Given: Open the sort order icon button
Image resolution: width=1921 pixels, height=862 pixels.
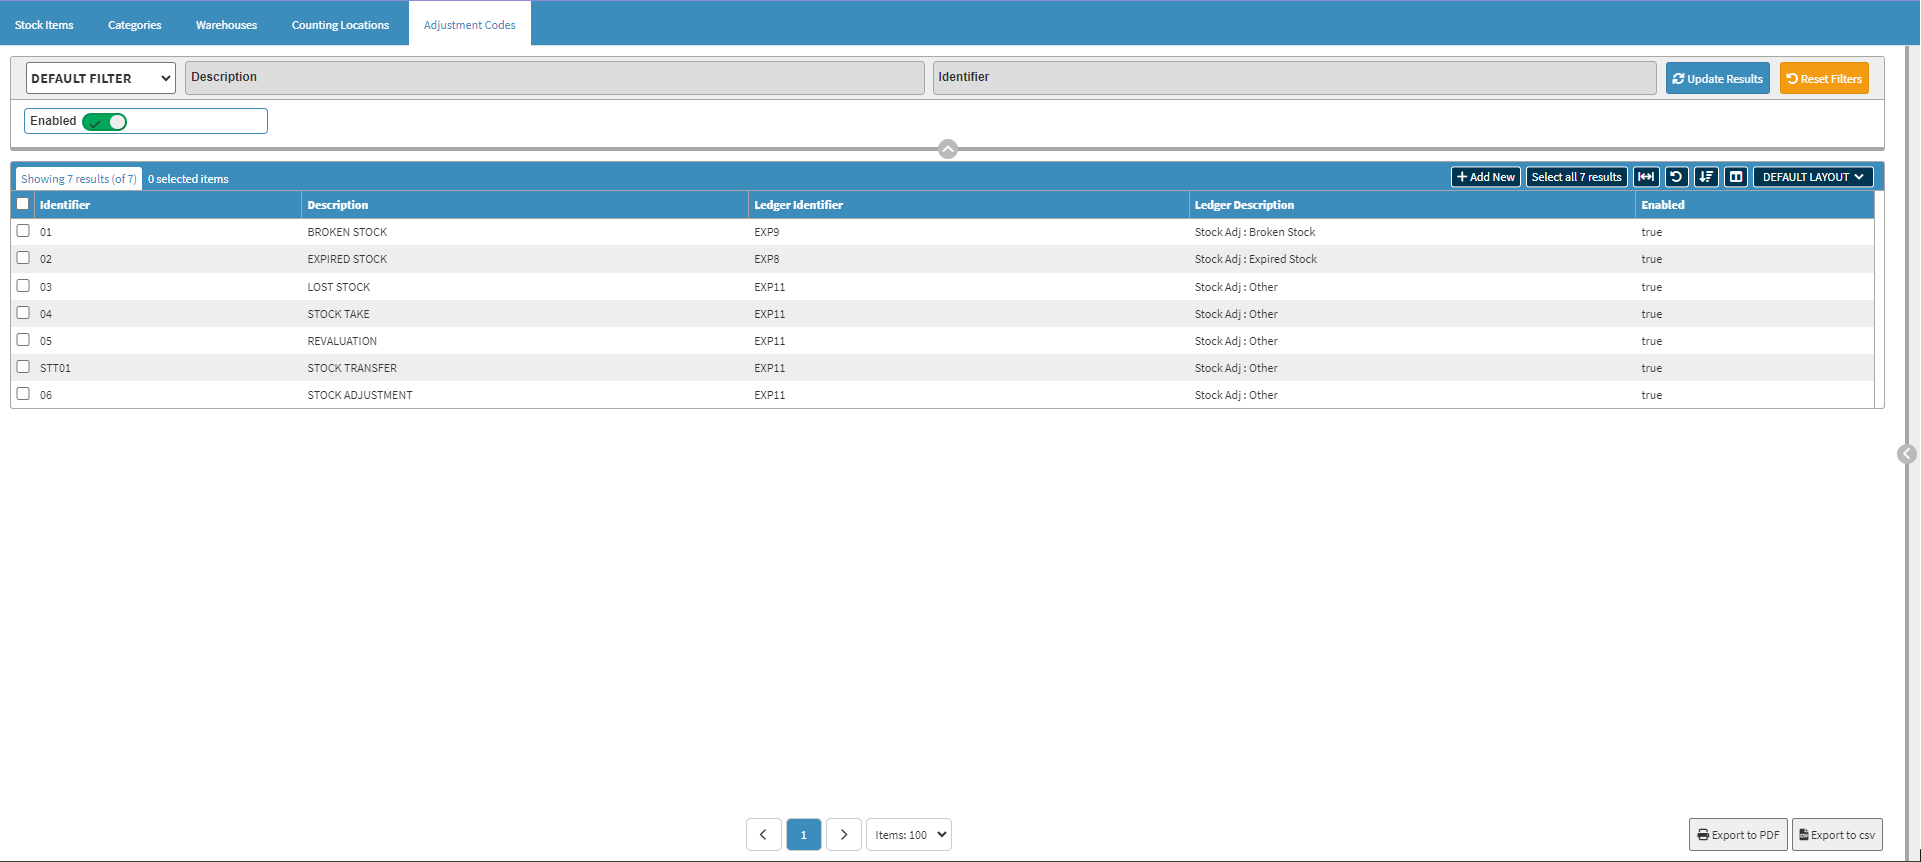Looking at the screenshot, I should point(1706,177).
